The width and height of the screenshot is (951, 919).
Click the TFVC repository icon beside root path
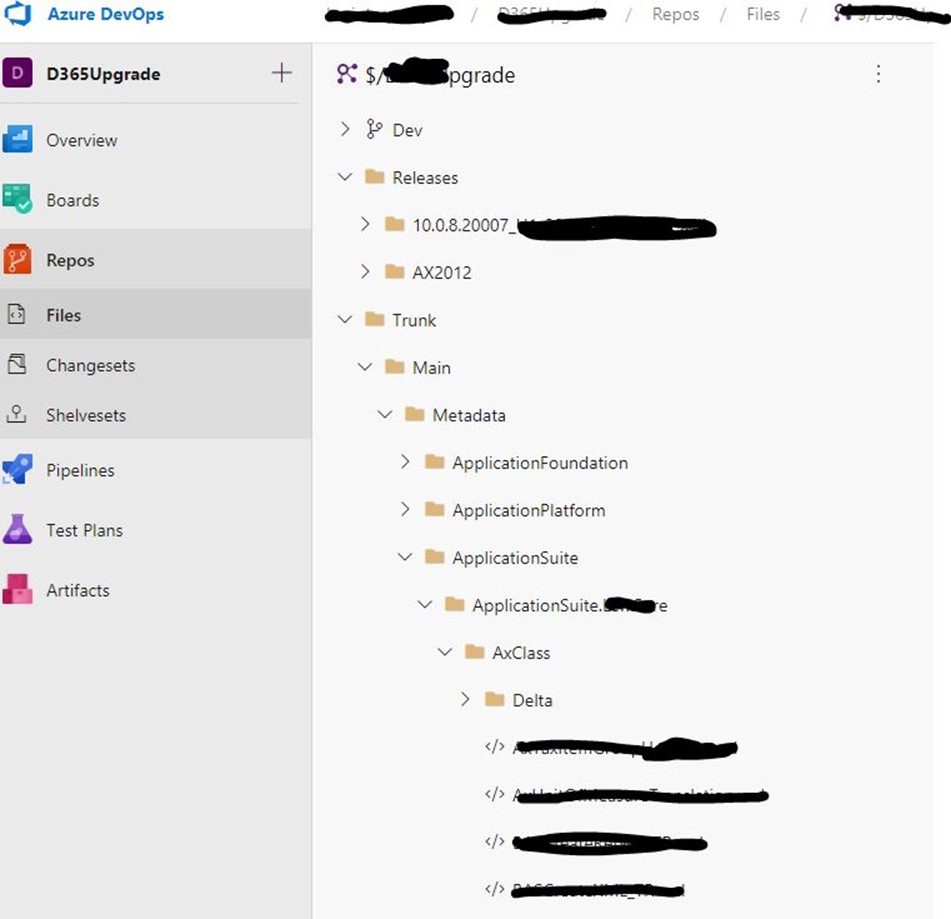(x=346, y=74)
